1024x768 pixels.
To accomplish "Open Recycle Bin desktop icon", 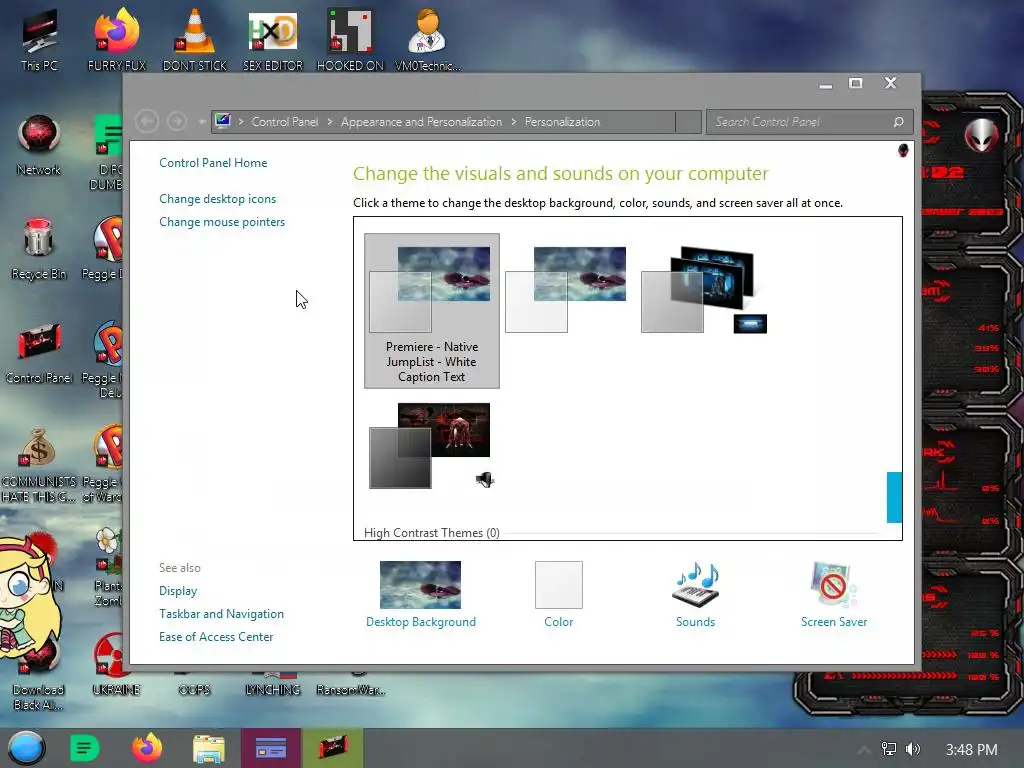I will pyautogui.click(x=39, y=249).
